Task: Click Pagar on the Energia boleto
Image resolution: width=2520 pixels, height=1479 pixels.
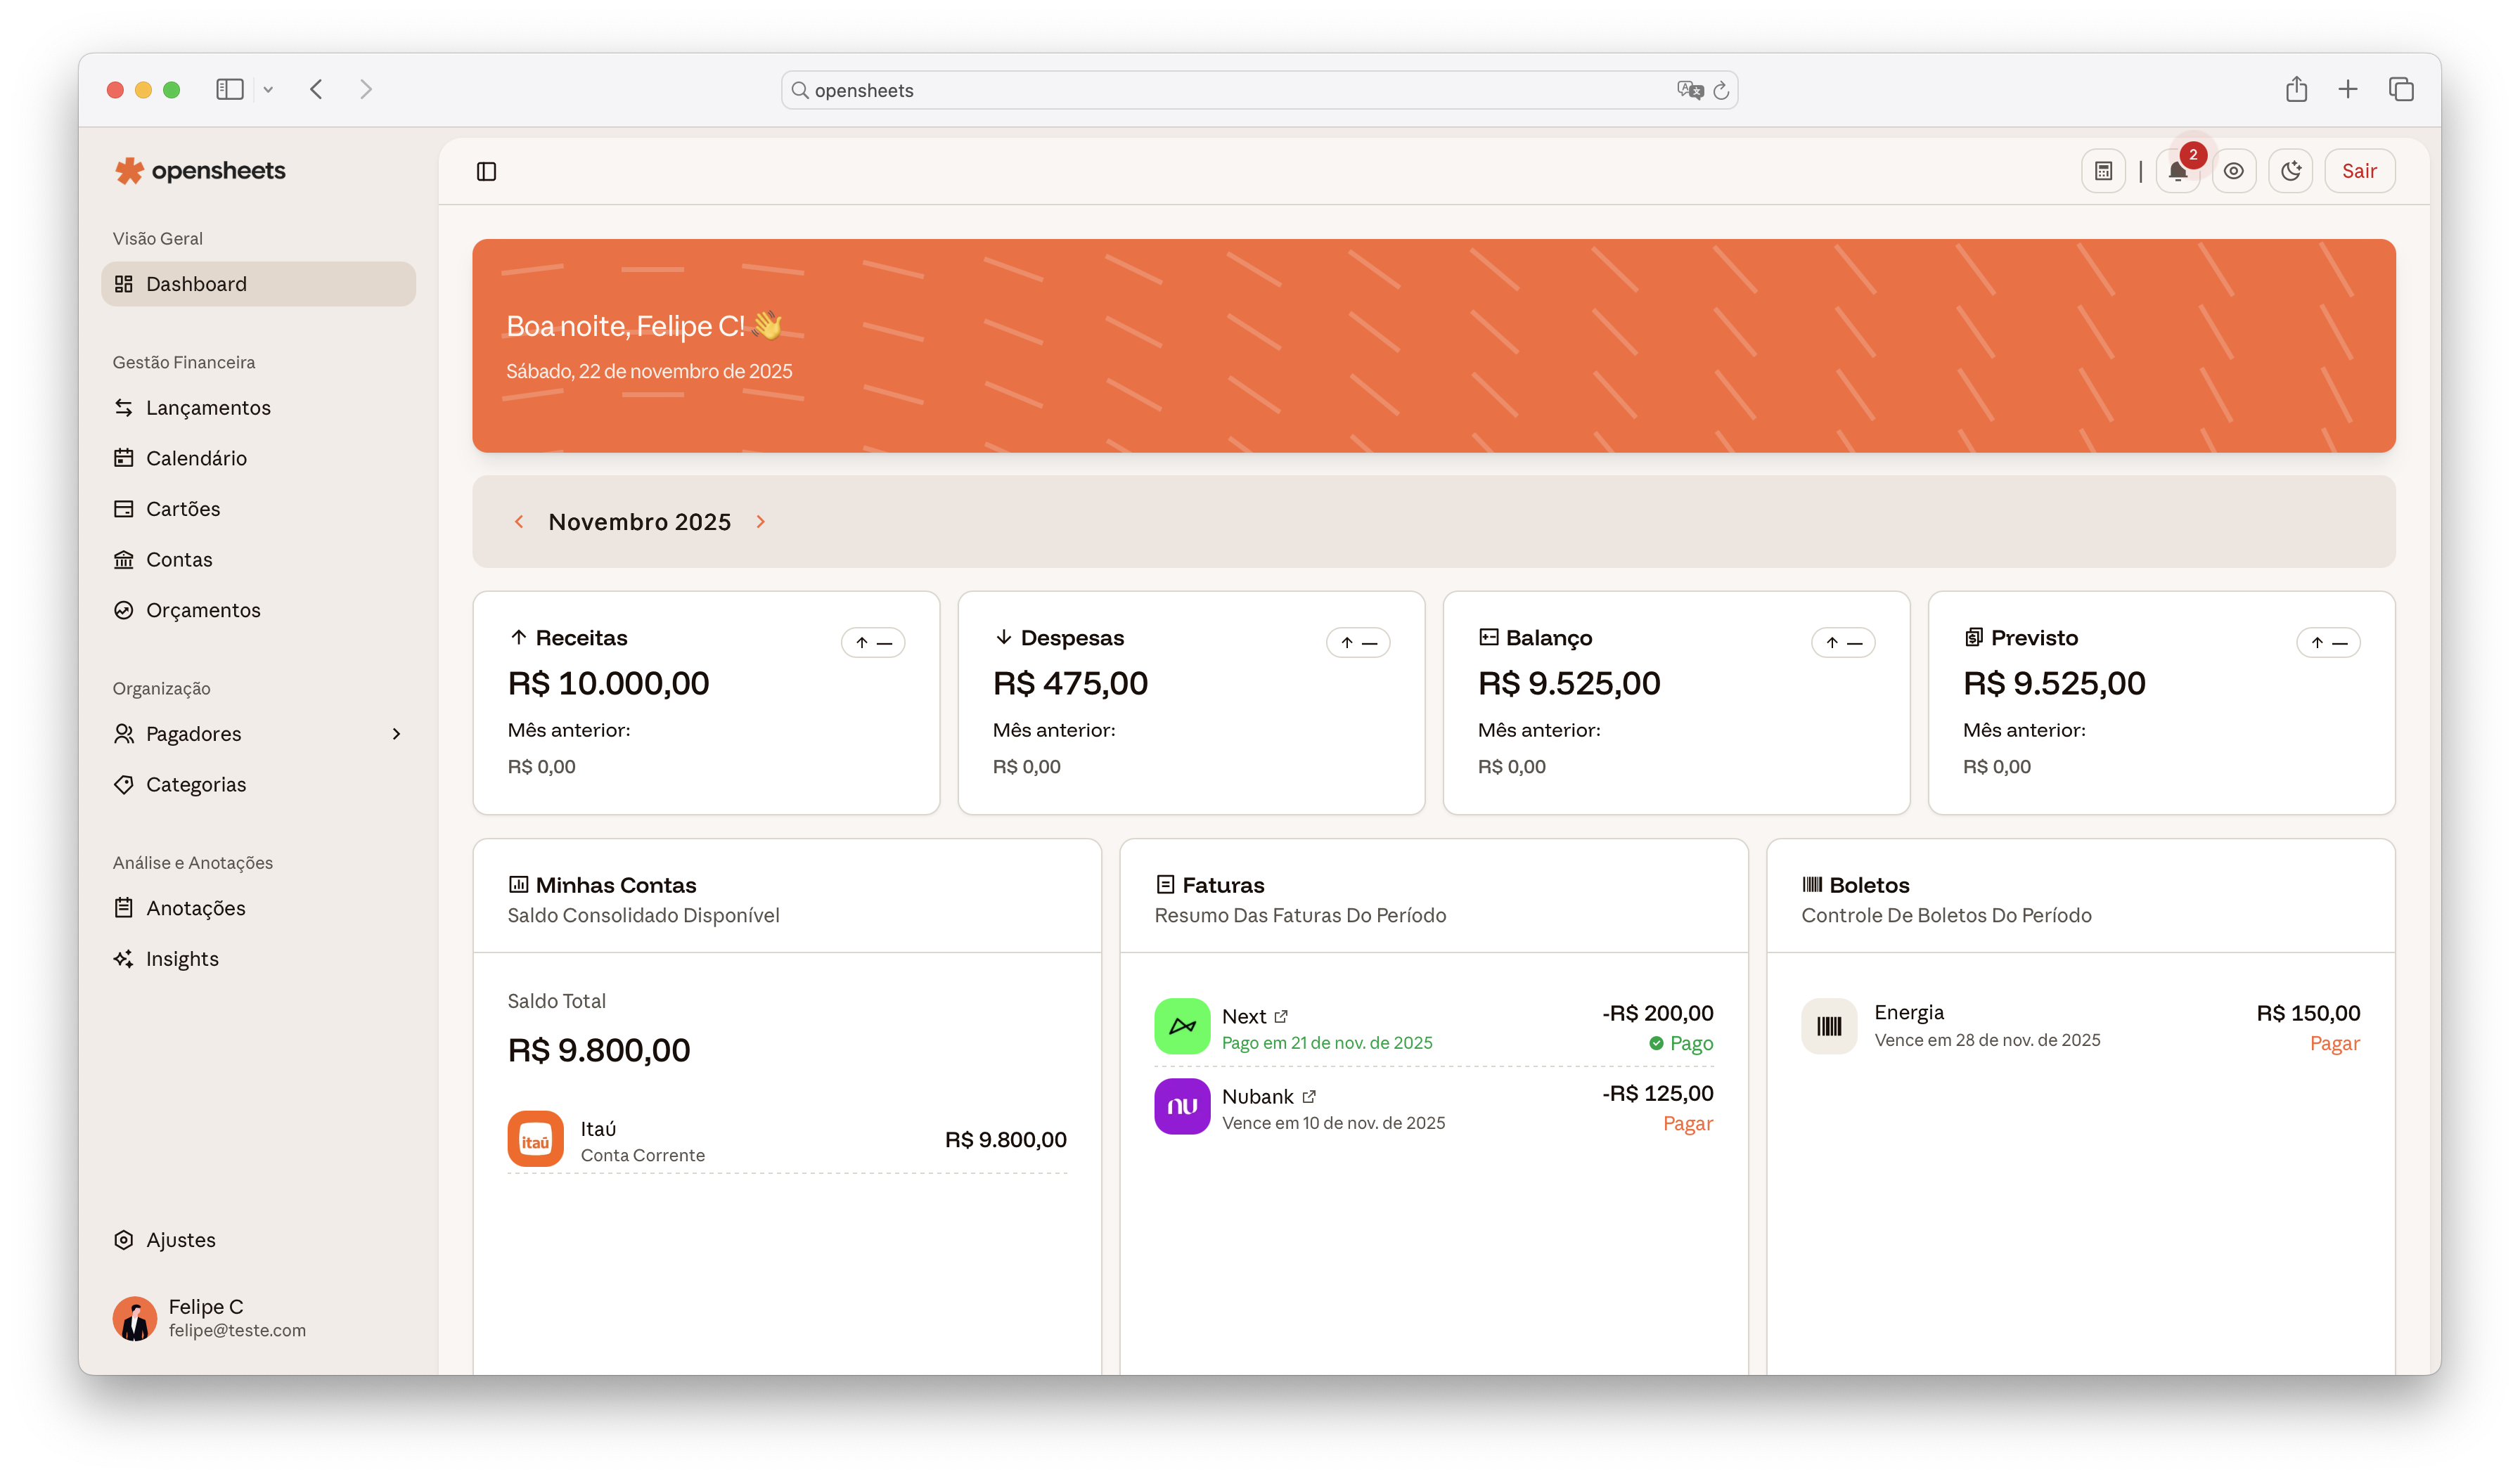Action: 2335,1043
